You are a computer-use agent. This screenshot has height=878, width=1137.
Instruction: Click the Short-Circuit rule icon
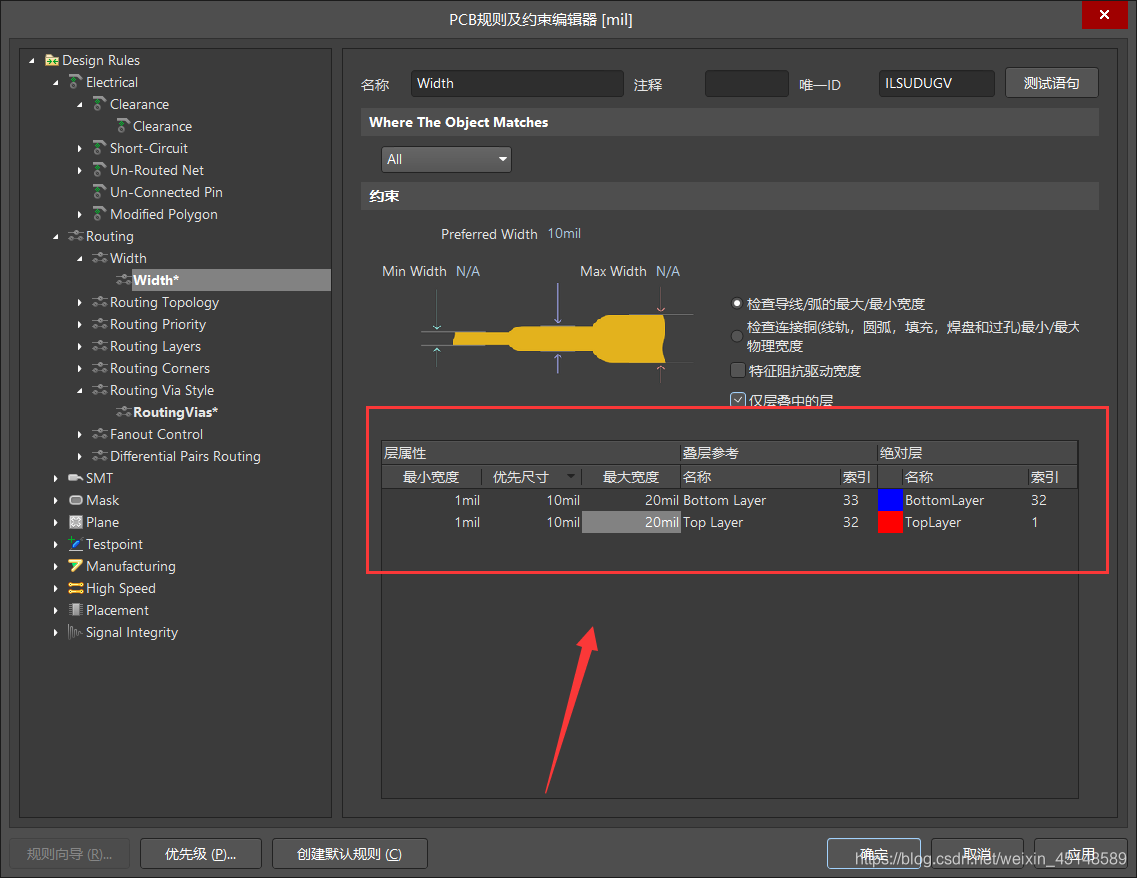[x=100, y=149]
